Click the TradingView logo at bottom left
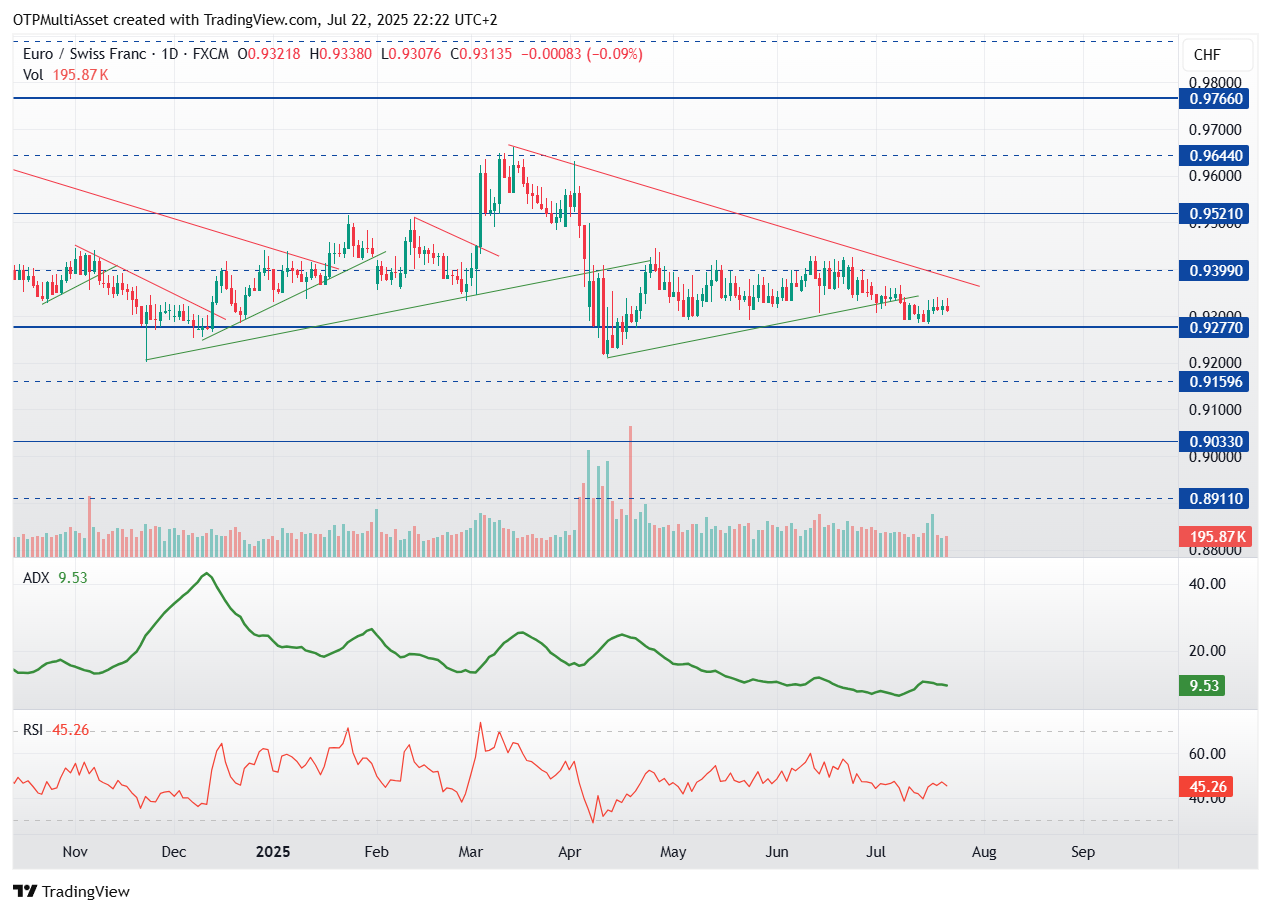The height and width of the screenshot is (913, 1271). point(71,891)
